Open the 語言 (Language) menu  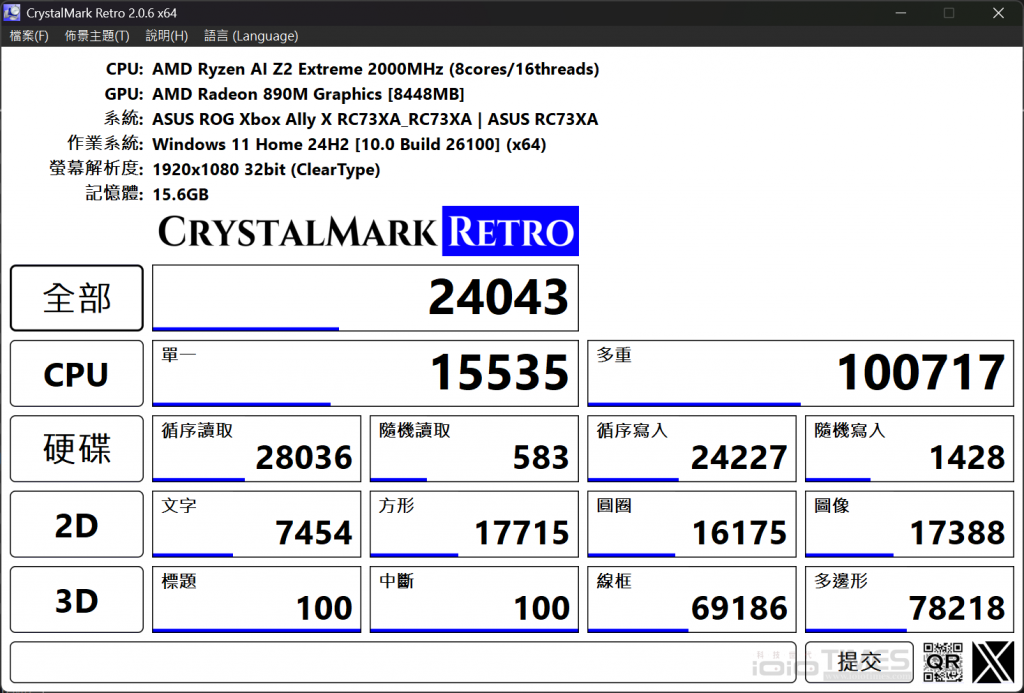(251, 36)
